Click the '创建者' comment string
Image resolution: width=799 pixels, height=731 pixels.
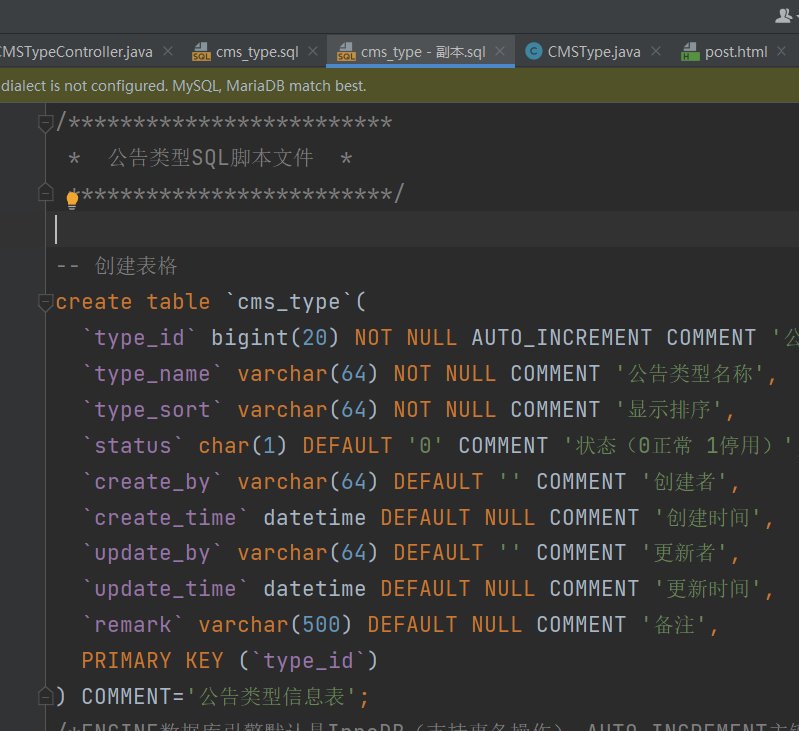(684, 481)
